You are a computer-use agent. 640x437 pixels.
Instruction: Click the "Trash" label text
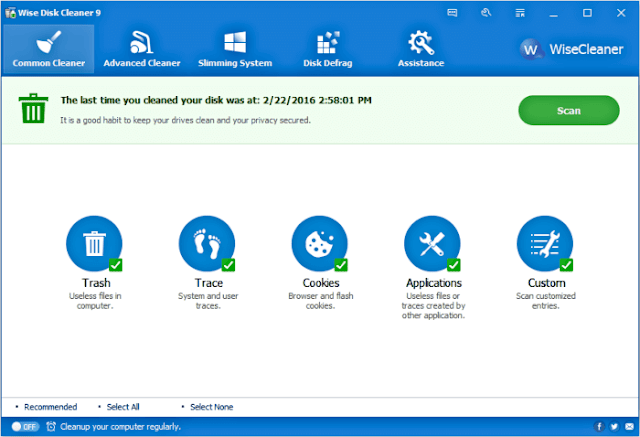click(96, 283)
